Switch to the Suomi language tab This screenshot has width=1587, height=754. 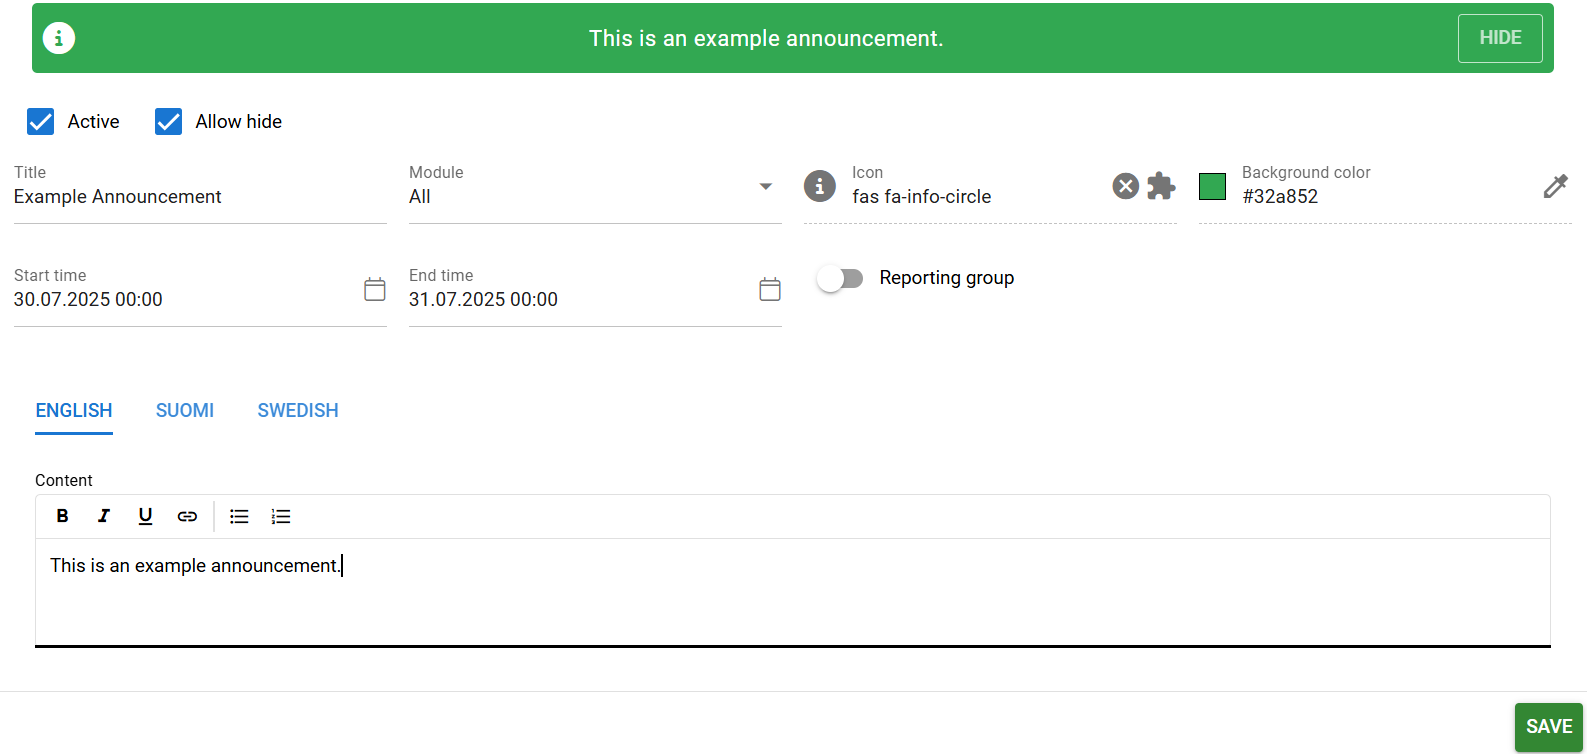click(185, 411)
